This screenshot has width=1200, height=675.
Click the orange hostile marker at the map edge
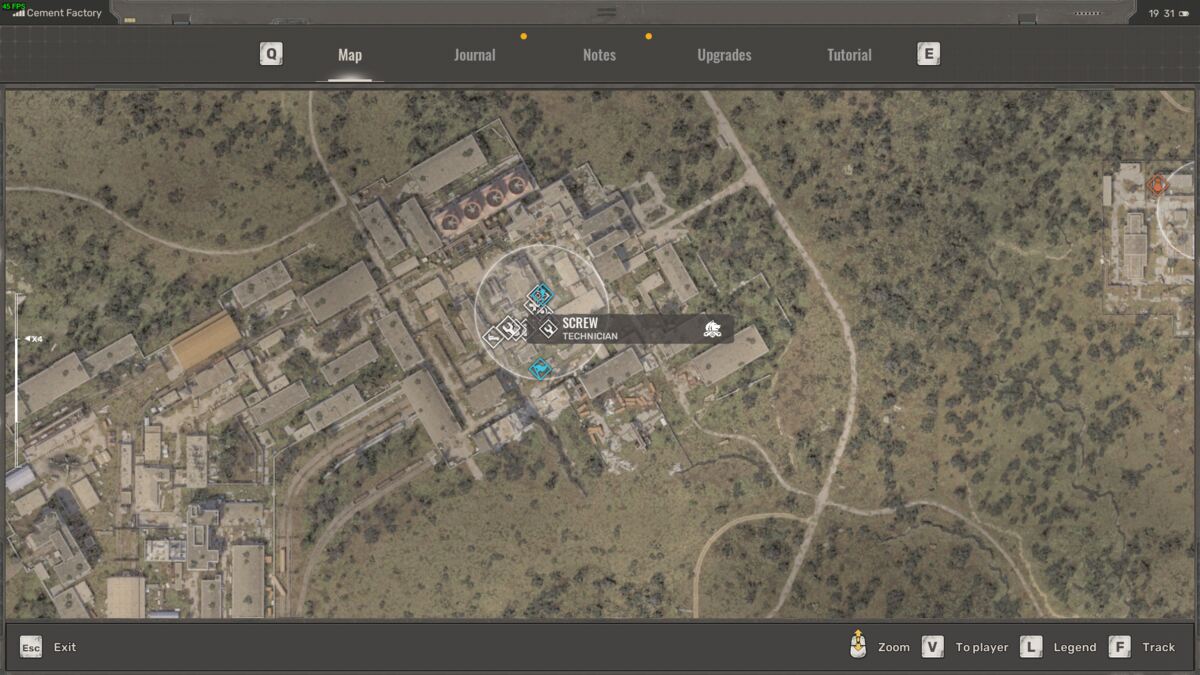pos(1158,185)
